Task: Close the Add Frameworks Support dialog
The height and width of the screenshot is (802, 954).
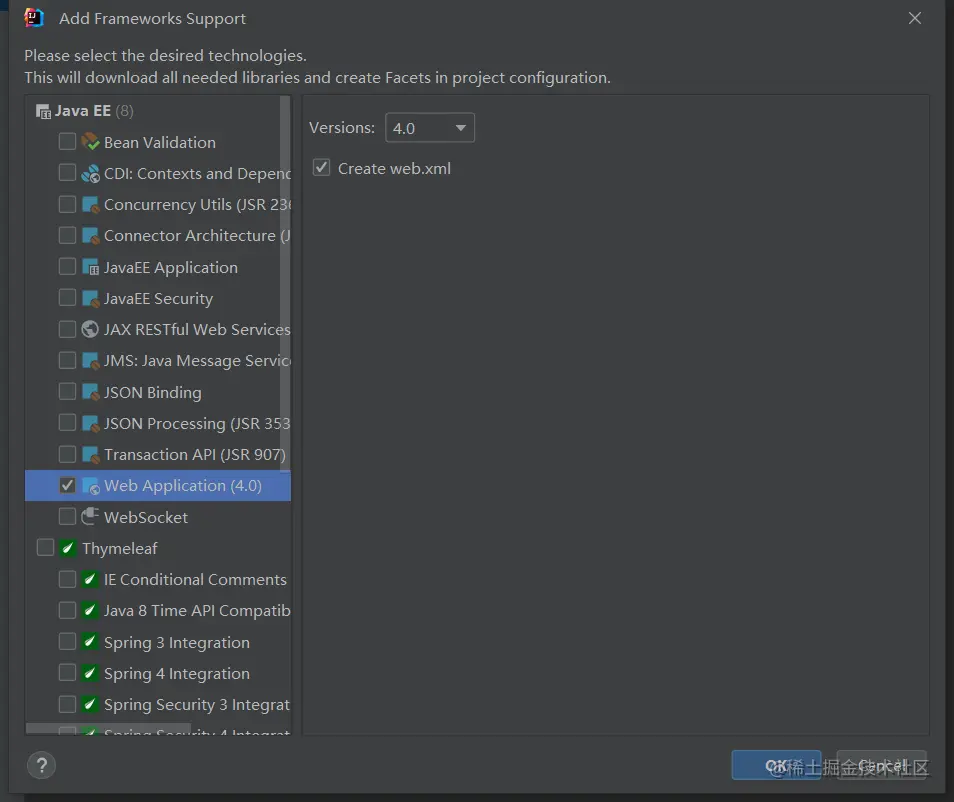Action: (914, 18)
